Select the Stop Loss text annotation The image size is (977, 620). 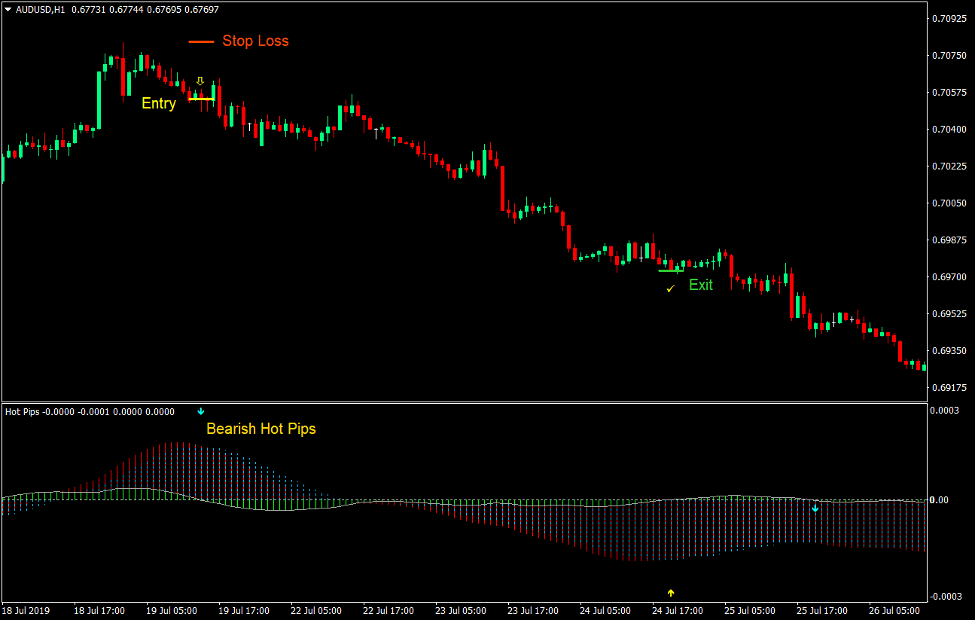coord(257,41)
